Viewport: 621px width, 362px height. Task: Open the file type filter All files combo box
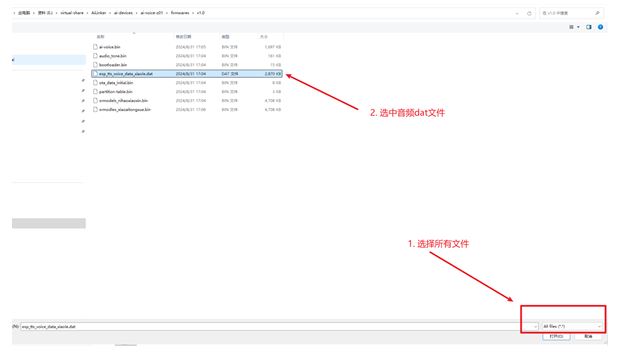tap(571, 326)
